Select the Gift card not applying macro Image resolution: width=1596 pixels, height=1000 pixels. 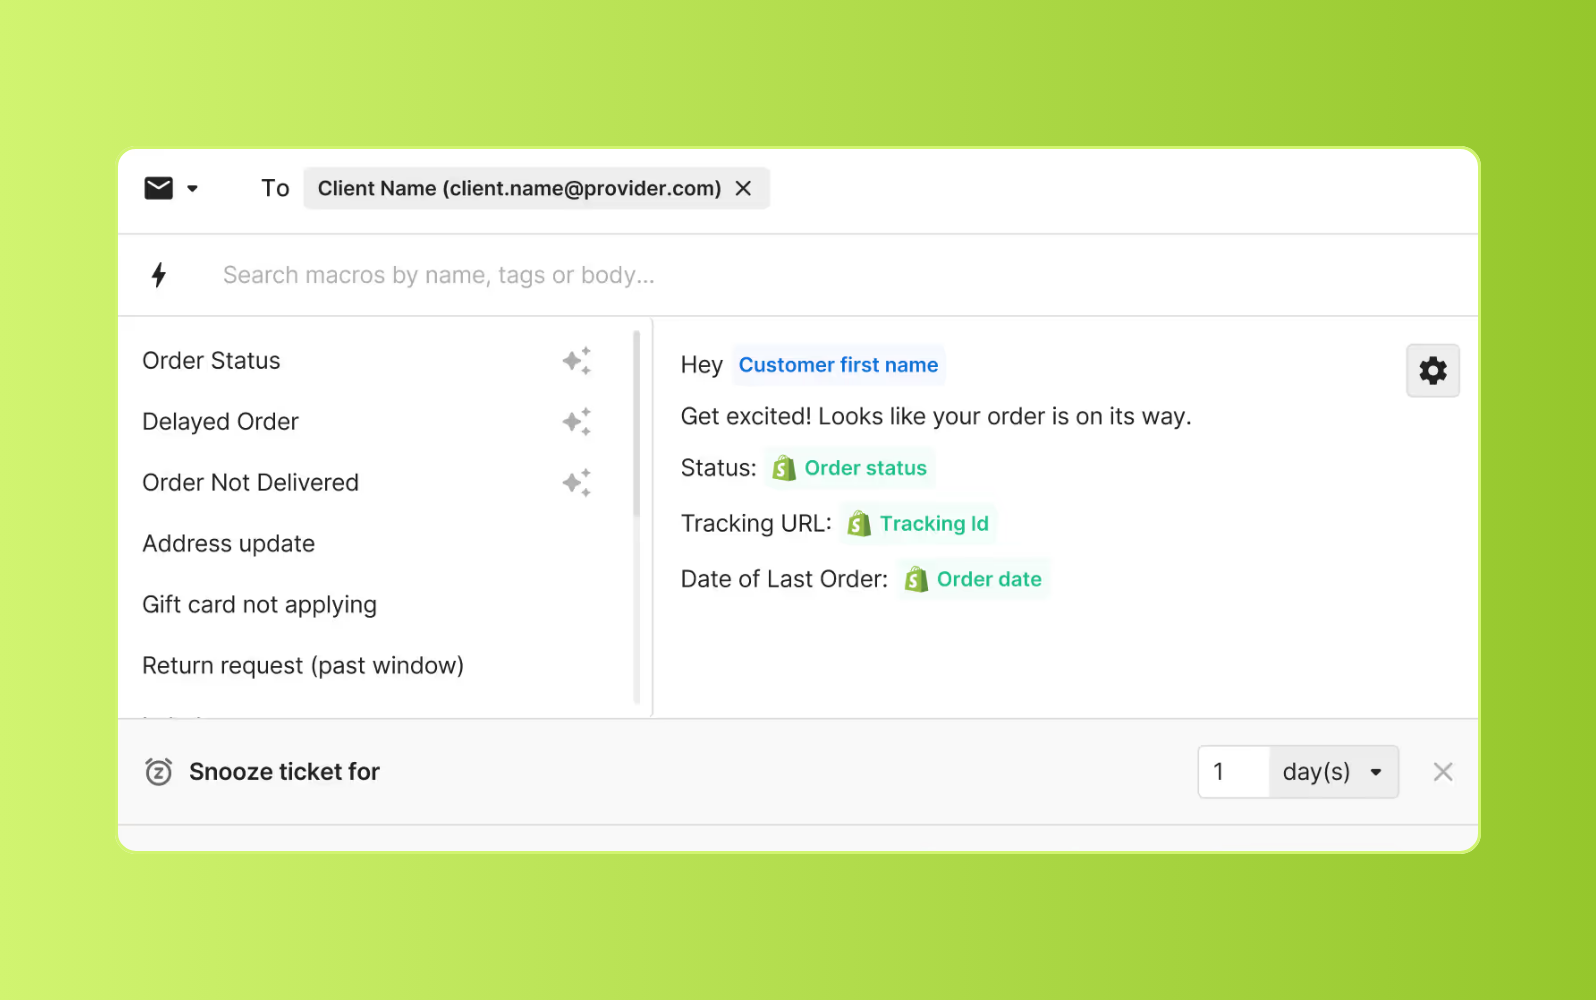click(x=259, y=604)
